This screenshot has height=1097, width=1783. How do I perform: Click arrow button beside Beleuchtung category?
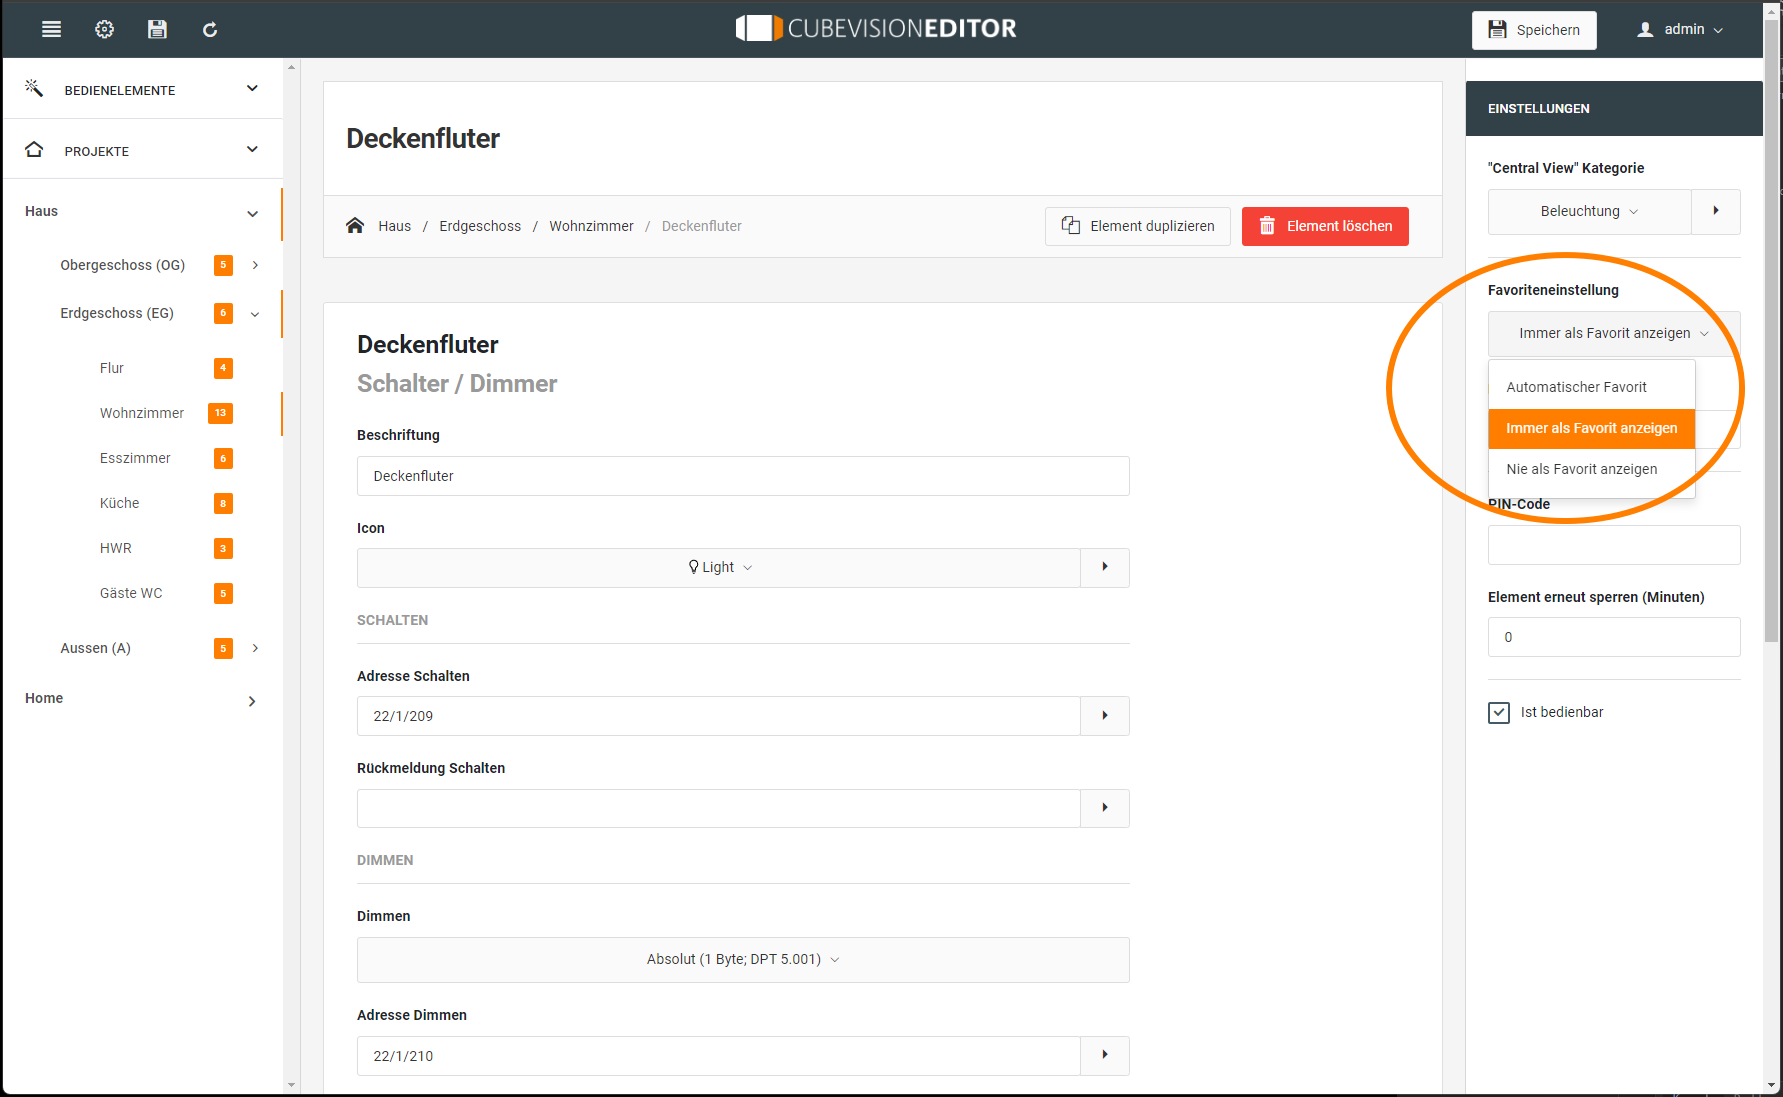1716,211
